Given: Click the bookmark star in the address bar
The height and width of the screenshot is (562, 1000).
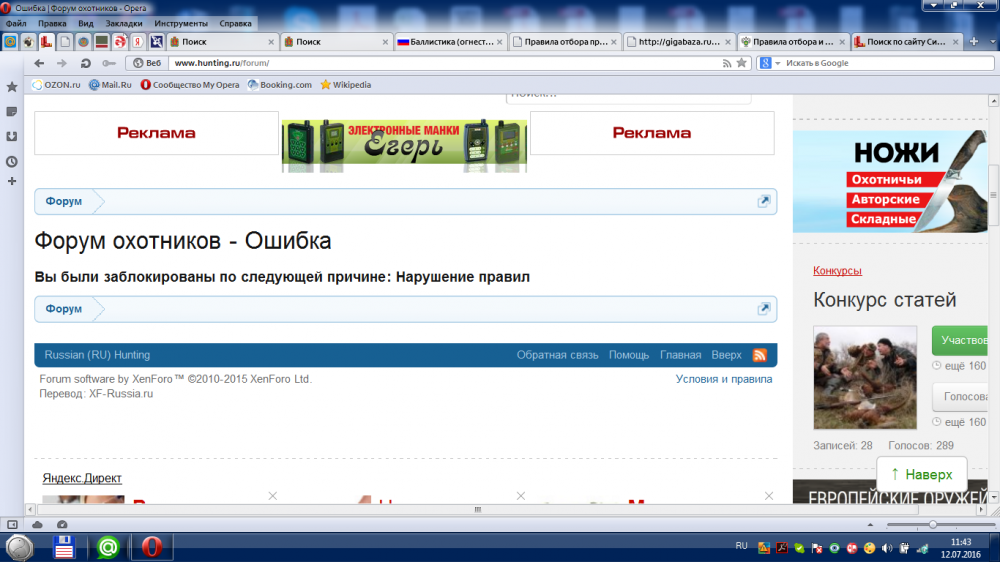Looking at the screenshot, I should pos(741,63).
